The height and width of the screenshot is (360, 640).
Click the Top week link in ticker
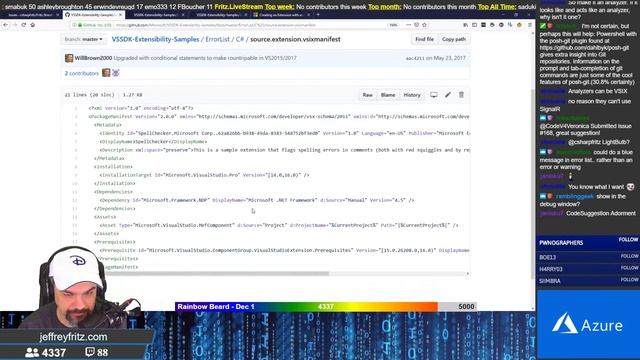280,7
